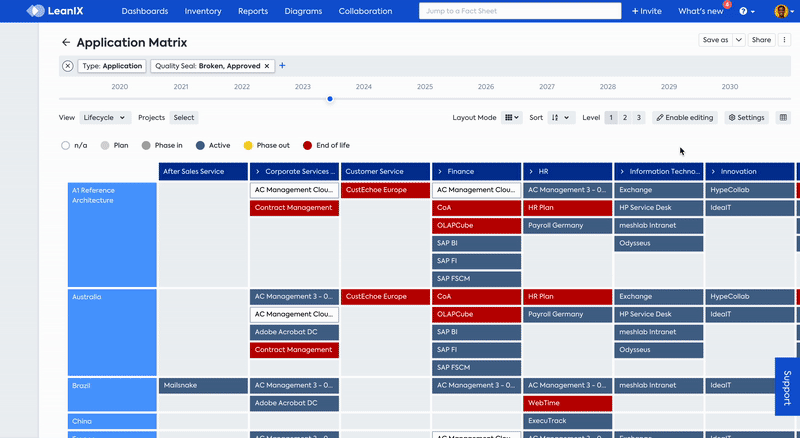Open SAP BI in the A1 Reference row

coord(477,244)
